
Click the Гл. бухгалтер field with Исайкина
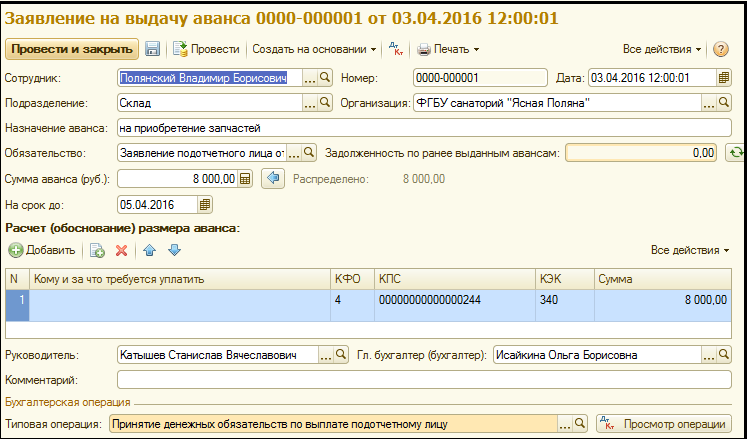[597, 355]
